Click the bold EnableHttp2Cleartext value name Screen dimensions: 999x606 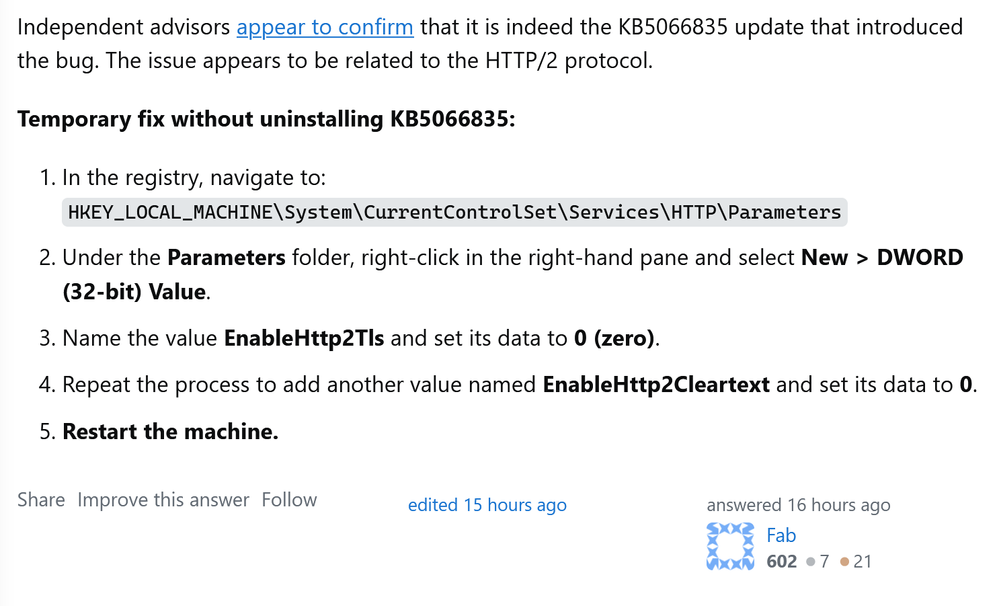pos(656,384)
